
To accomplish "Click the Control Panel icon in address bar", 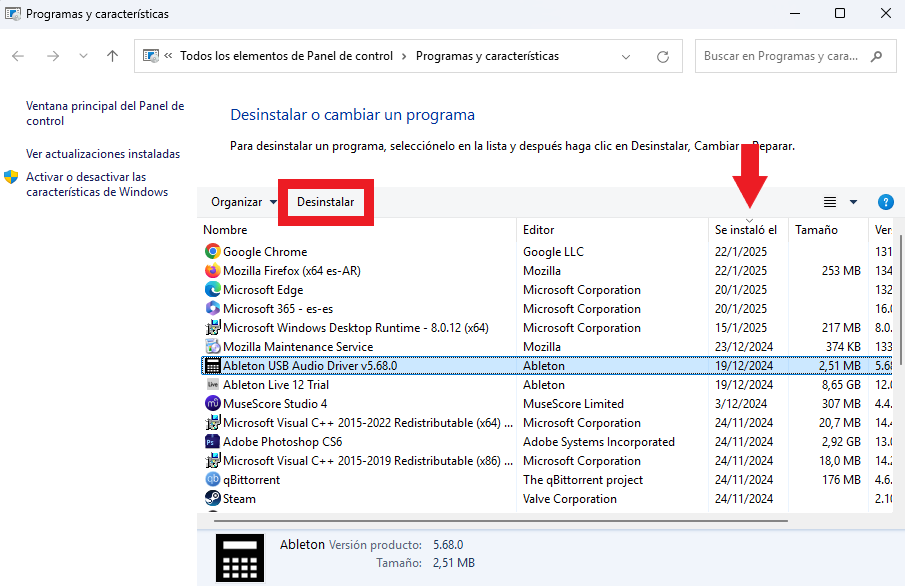I will point(151,56).
